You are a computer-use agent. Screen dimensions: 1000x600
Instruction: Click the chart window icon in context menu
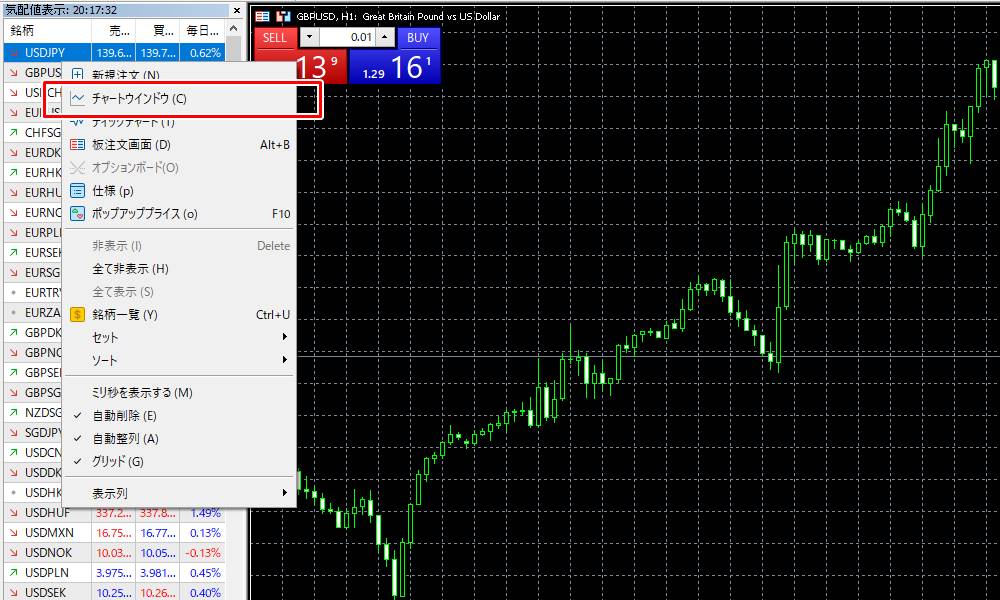tap(78, 99)
